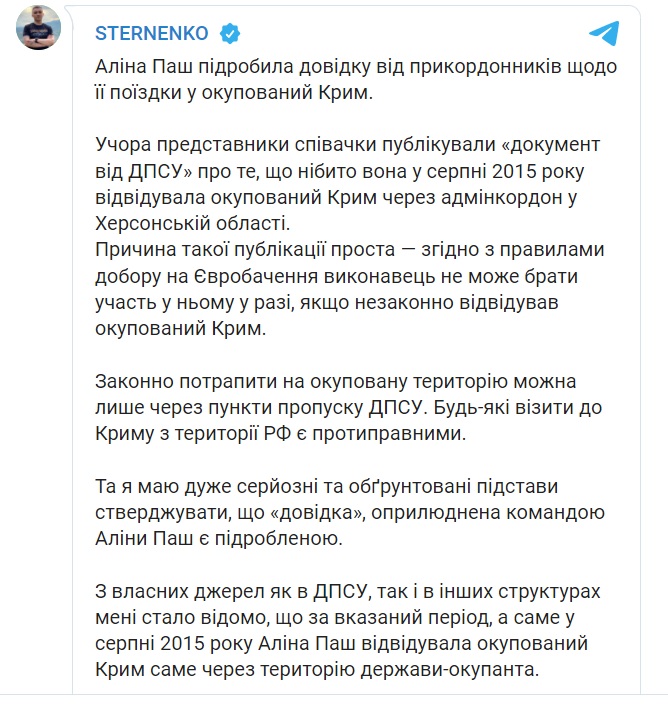
Task: Click the words 'Херсонській області.'
Action: [192, 224]
